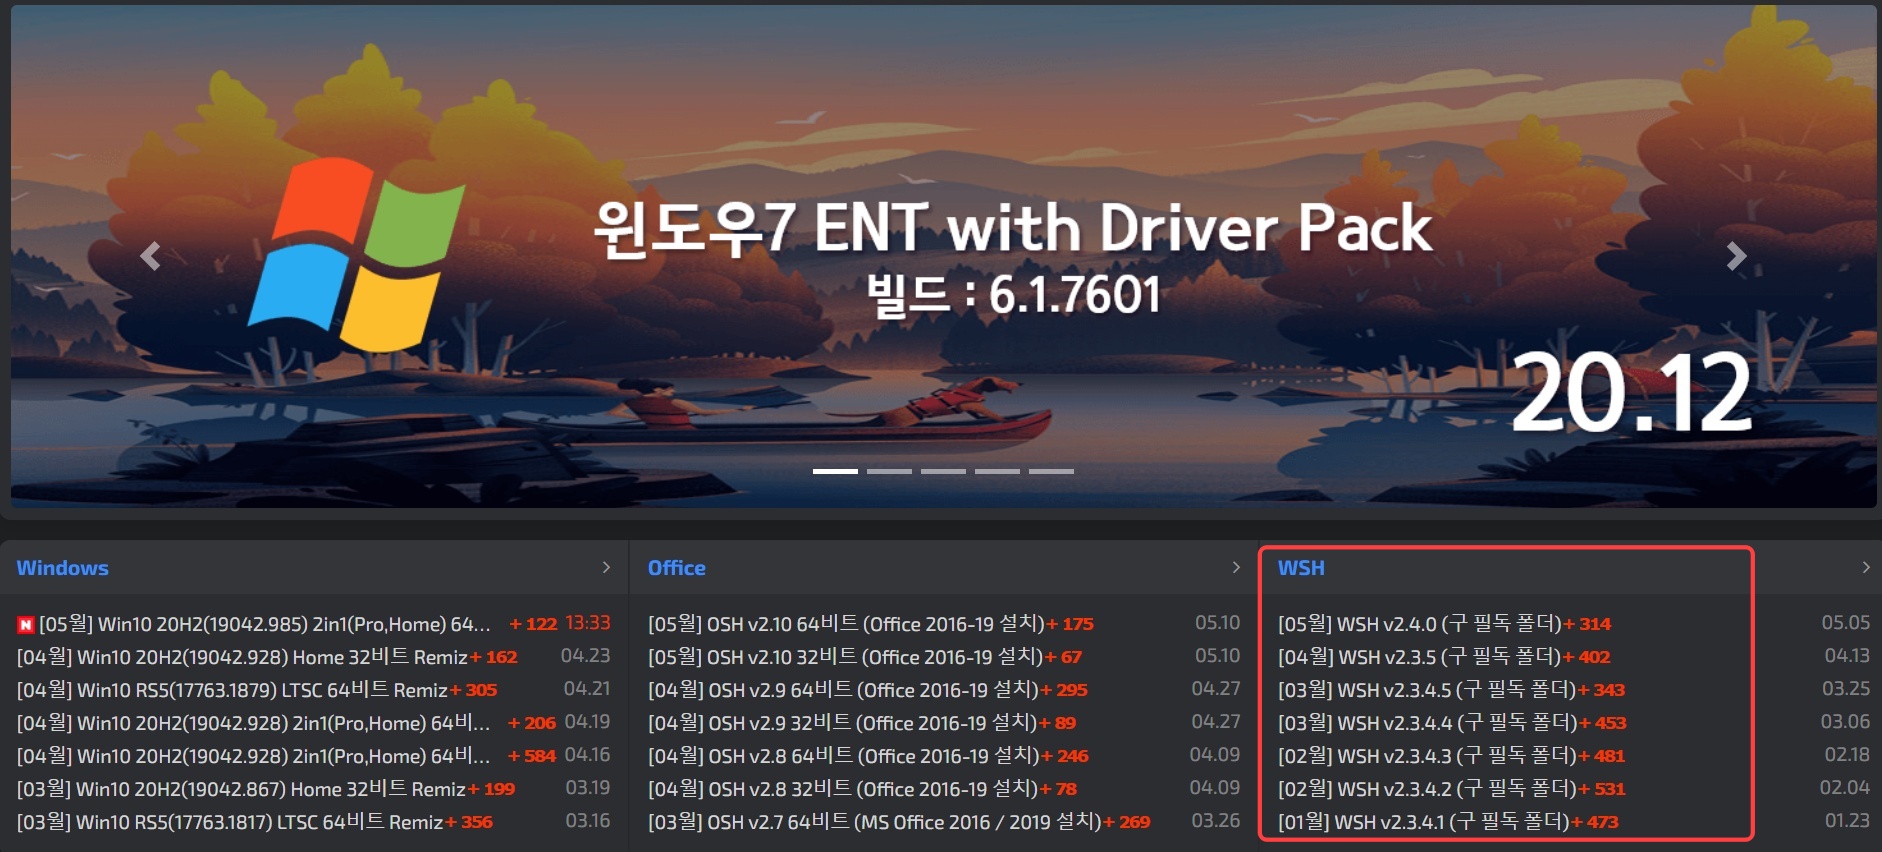Open [04월] Win10 20H2(19042.928) Home 32비트 Remiz
This screenshot has width=1882, height=852.
point(242,657)
